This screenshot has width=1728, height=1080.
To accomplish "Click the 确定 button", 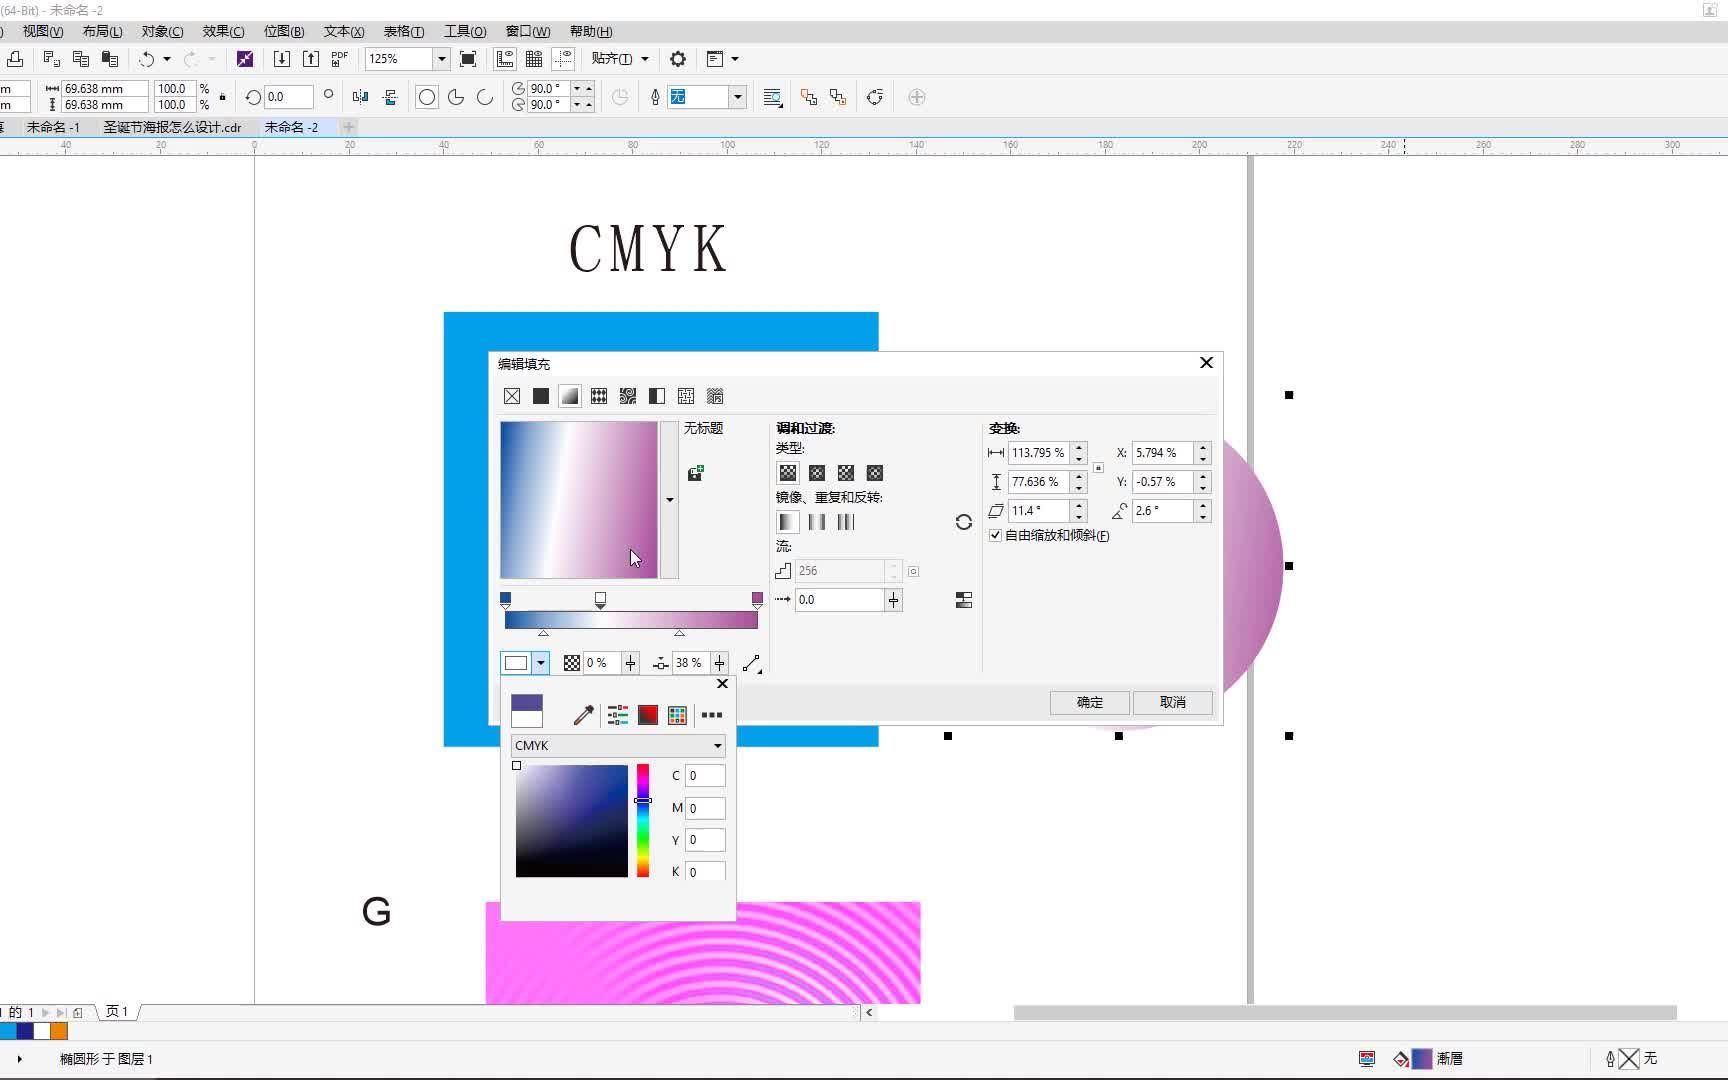I will click(1090, 702).
